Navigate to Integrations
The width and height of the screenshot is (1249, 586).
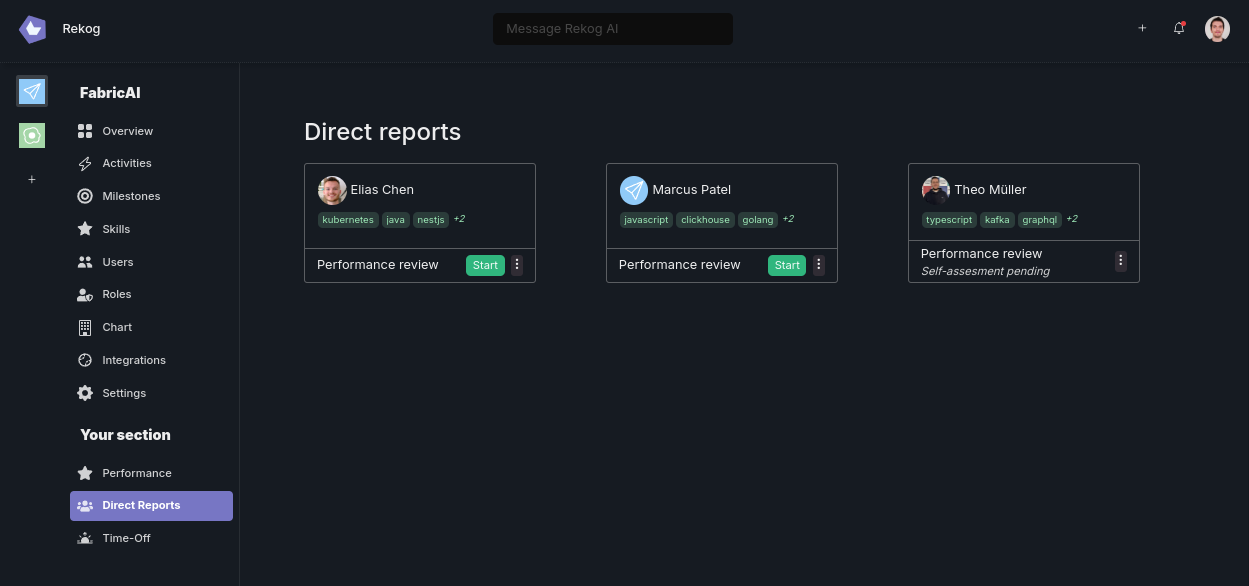click(x=134, y=360)
